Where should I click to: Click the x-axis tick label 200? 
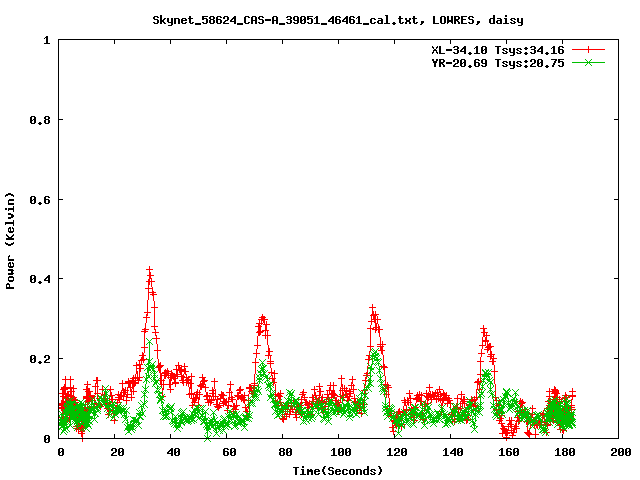tap(621, 452)
